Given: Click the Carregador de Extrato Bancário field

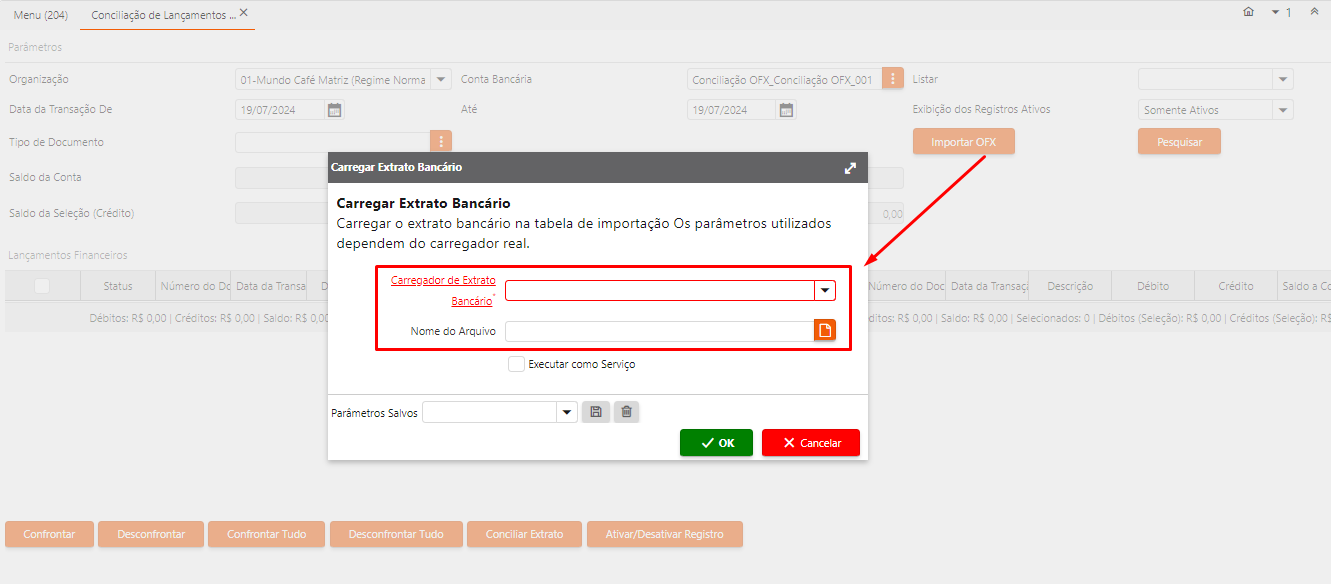Looking at the screenshot, I should 660,290.
